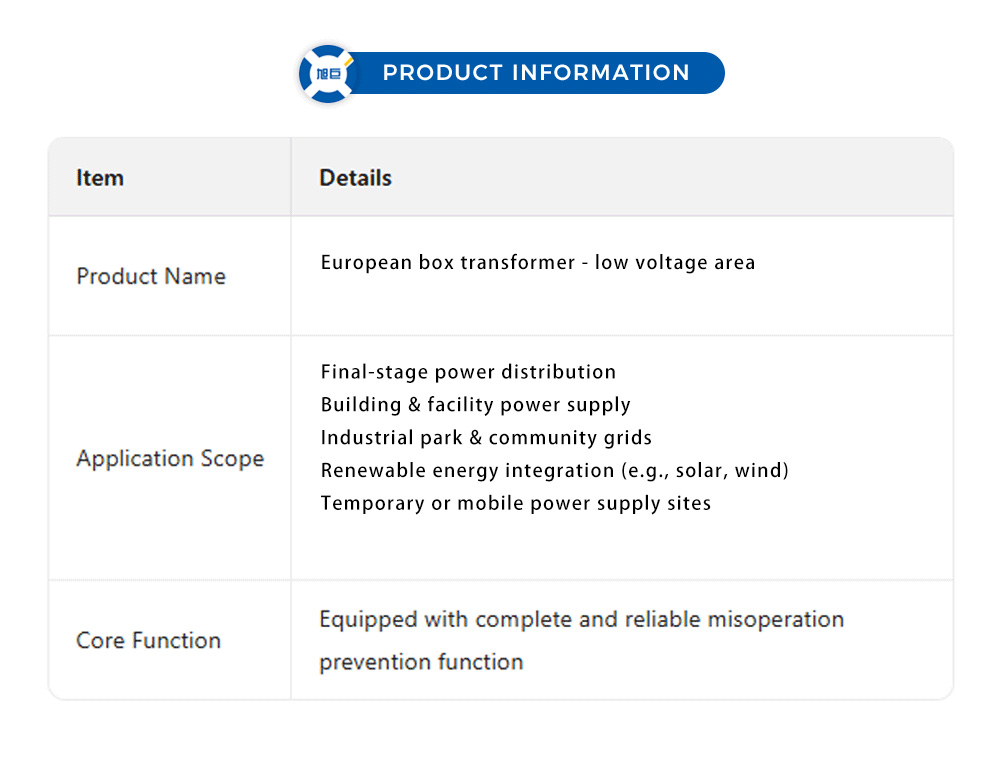Click the Core Function row label
The image size is (1000, 760).
(x=148, y=641)
